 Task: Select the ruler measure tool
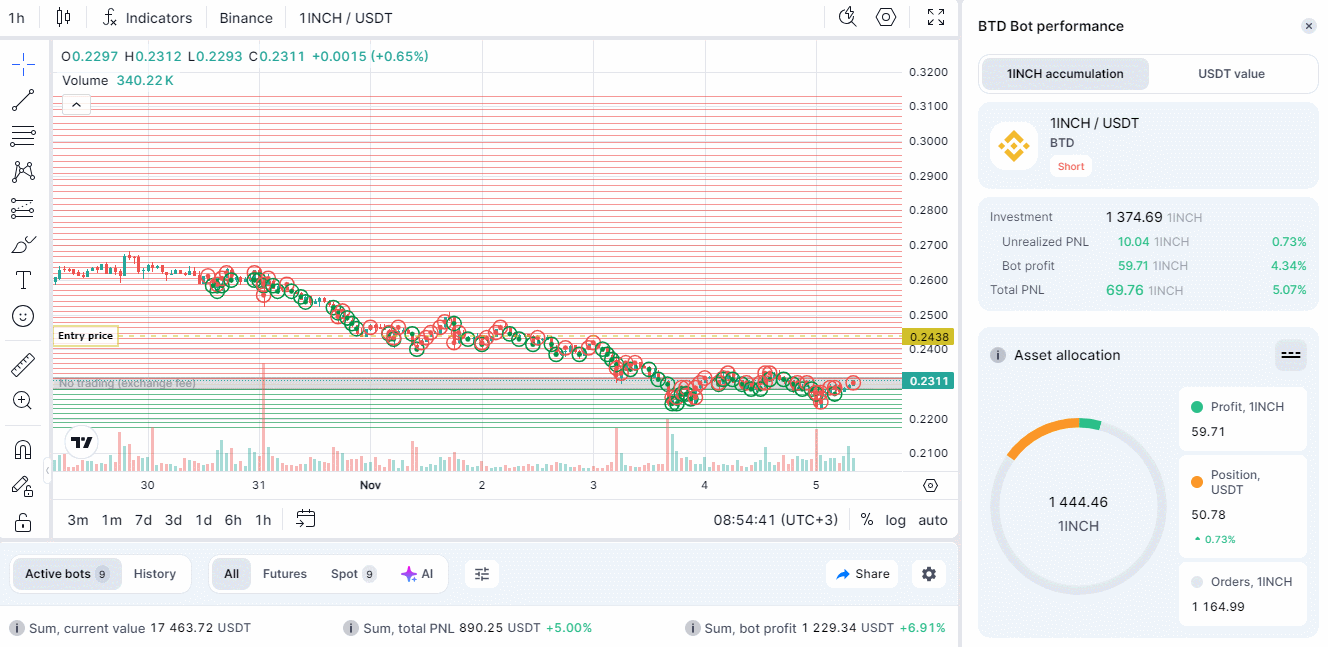click(23, 365)
